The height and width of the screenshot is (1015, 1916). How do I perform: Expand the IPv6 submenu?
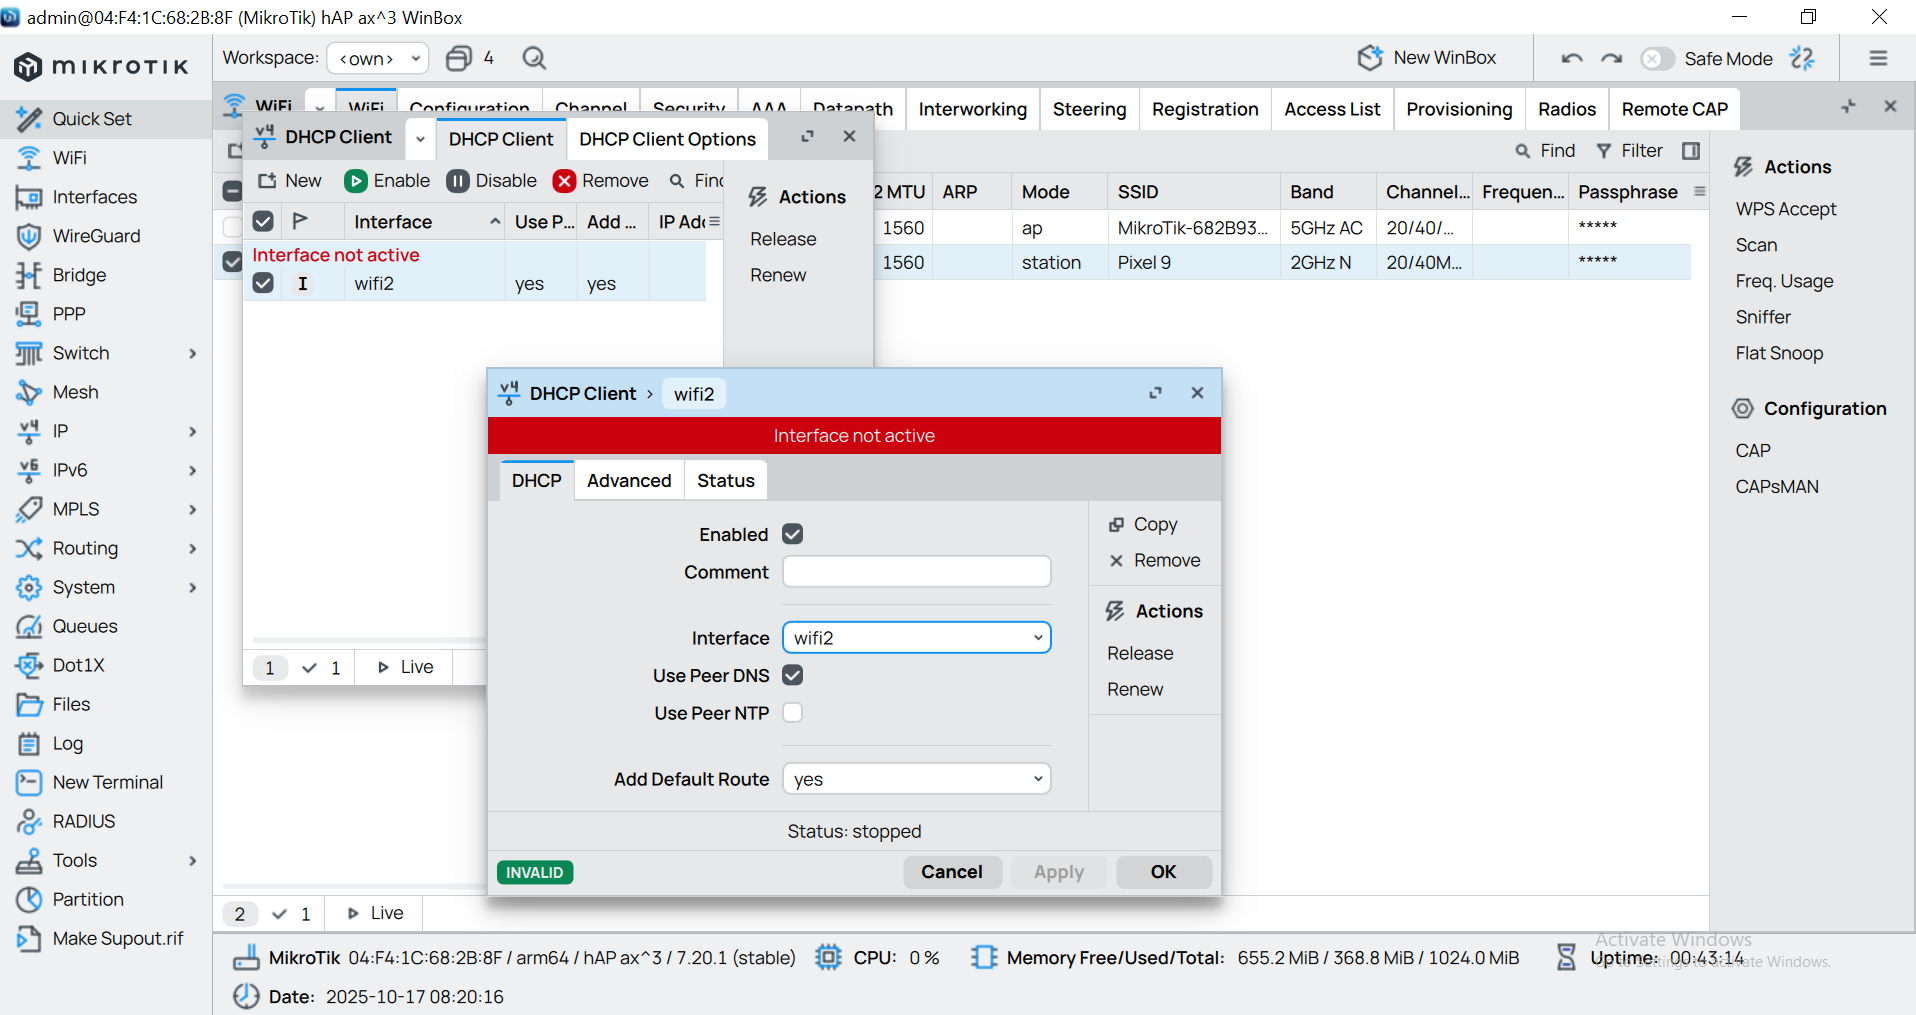click(192, 470)
